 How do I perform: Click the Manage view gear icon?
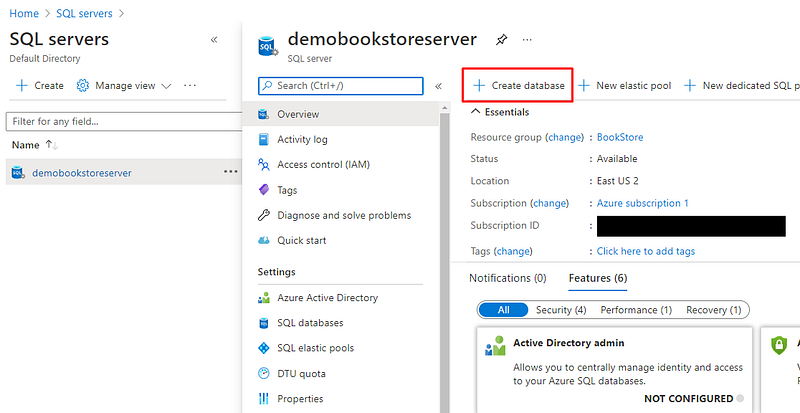coord(82,86)
